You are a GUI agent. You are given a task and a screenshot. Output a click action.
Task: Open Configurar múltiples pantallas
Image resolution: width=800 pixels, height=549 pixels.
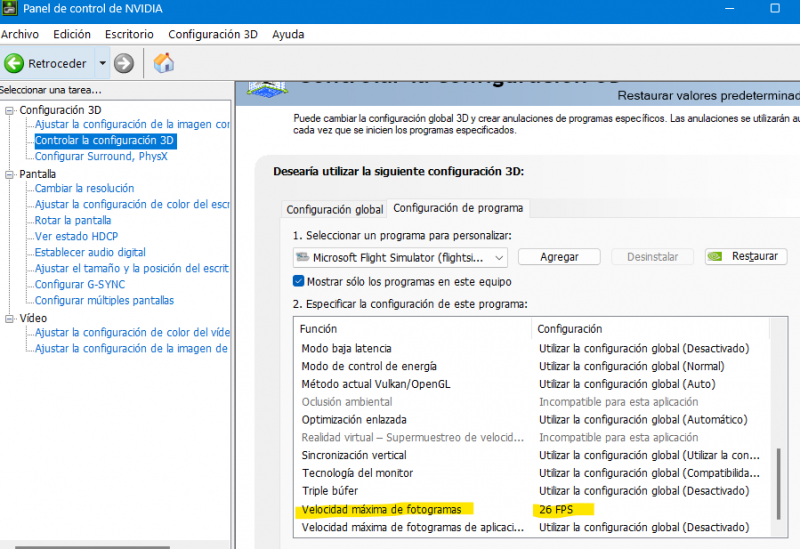point(104,301)
